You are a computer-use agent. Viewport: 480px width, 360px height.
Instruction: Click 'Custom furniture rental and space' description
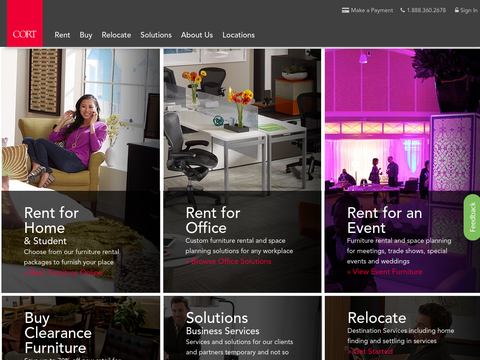(x=235, y=241)
